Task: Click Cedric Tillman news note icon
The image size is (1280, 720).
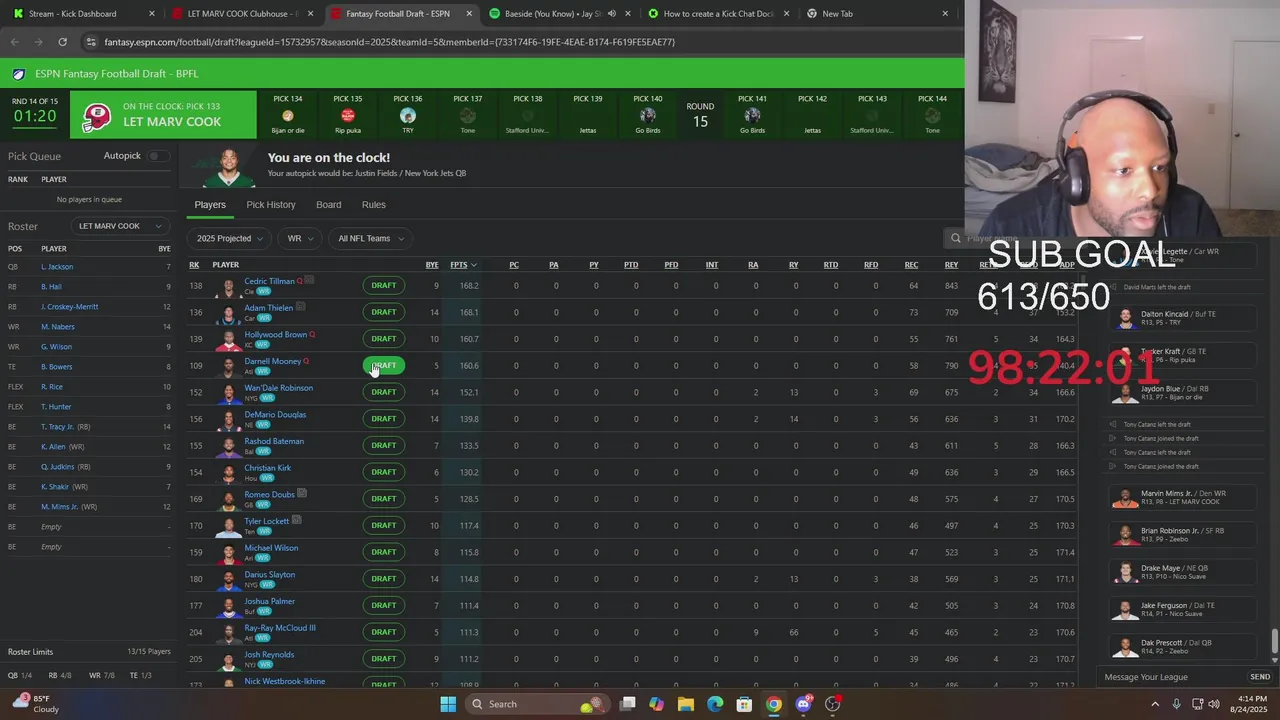Action: point(310,281)
